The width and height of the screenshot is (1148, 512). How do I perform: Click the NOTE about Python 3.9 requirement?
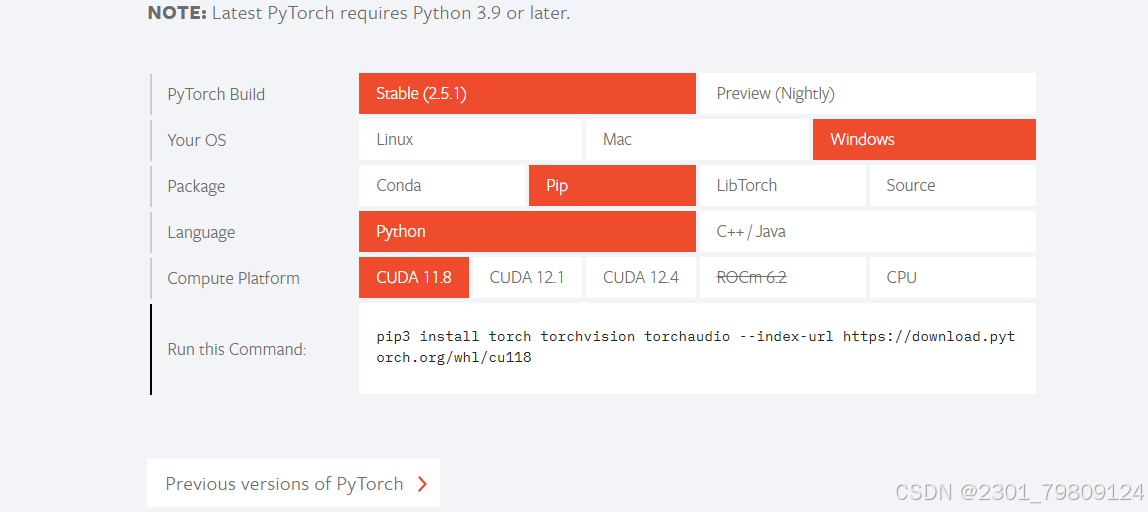(358, 13)
